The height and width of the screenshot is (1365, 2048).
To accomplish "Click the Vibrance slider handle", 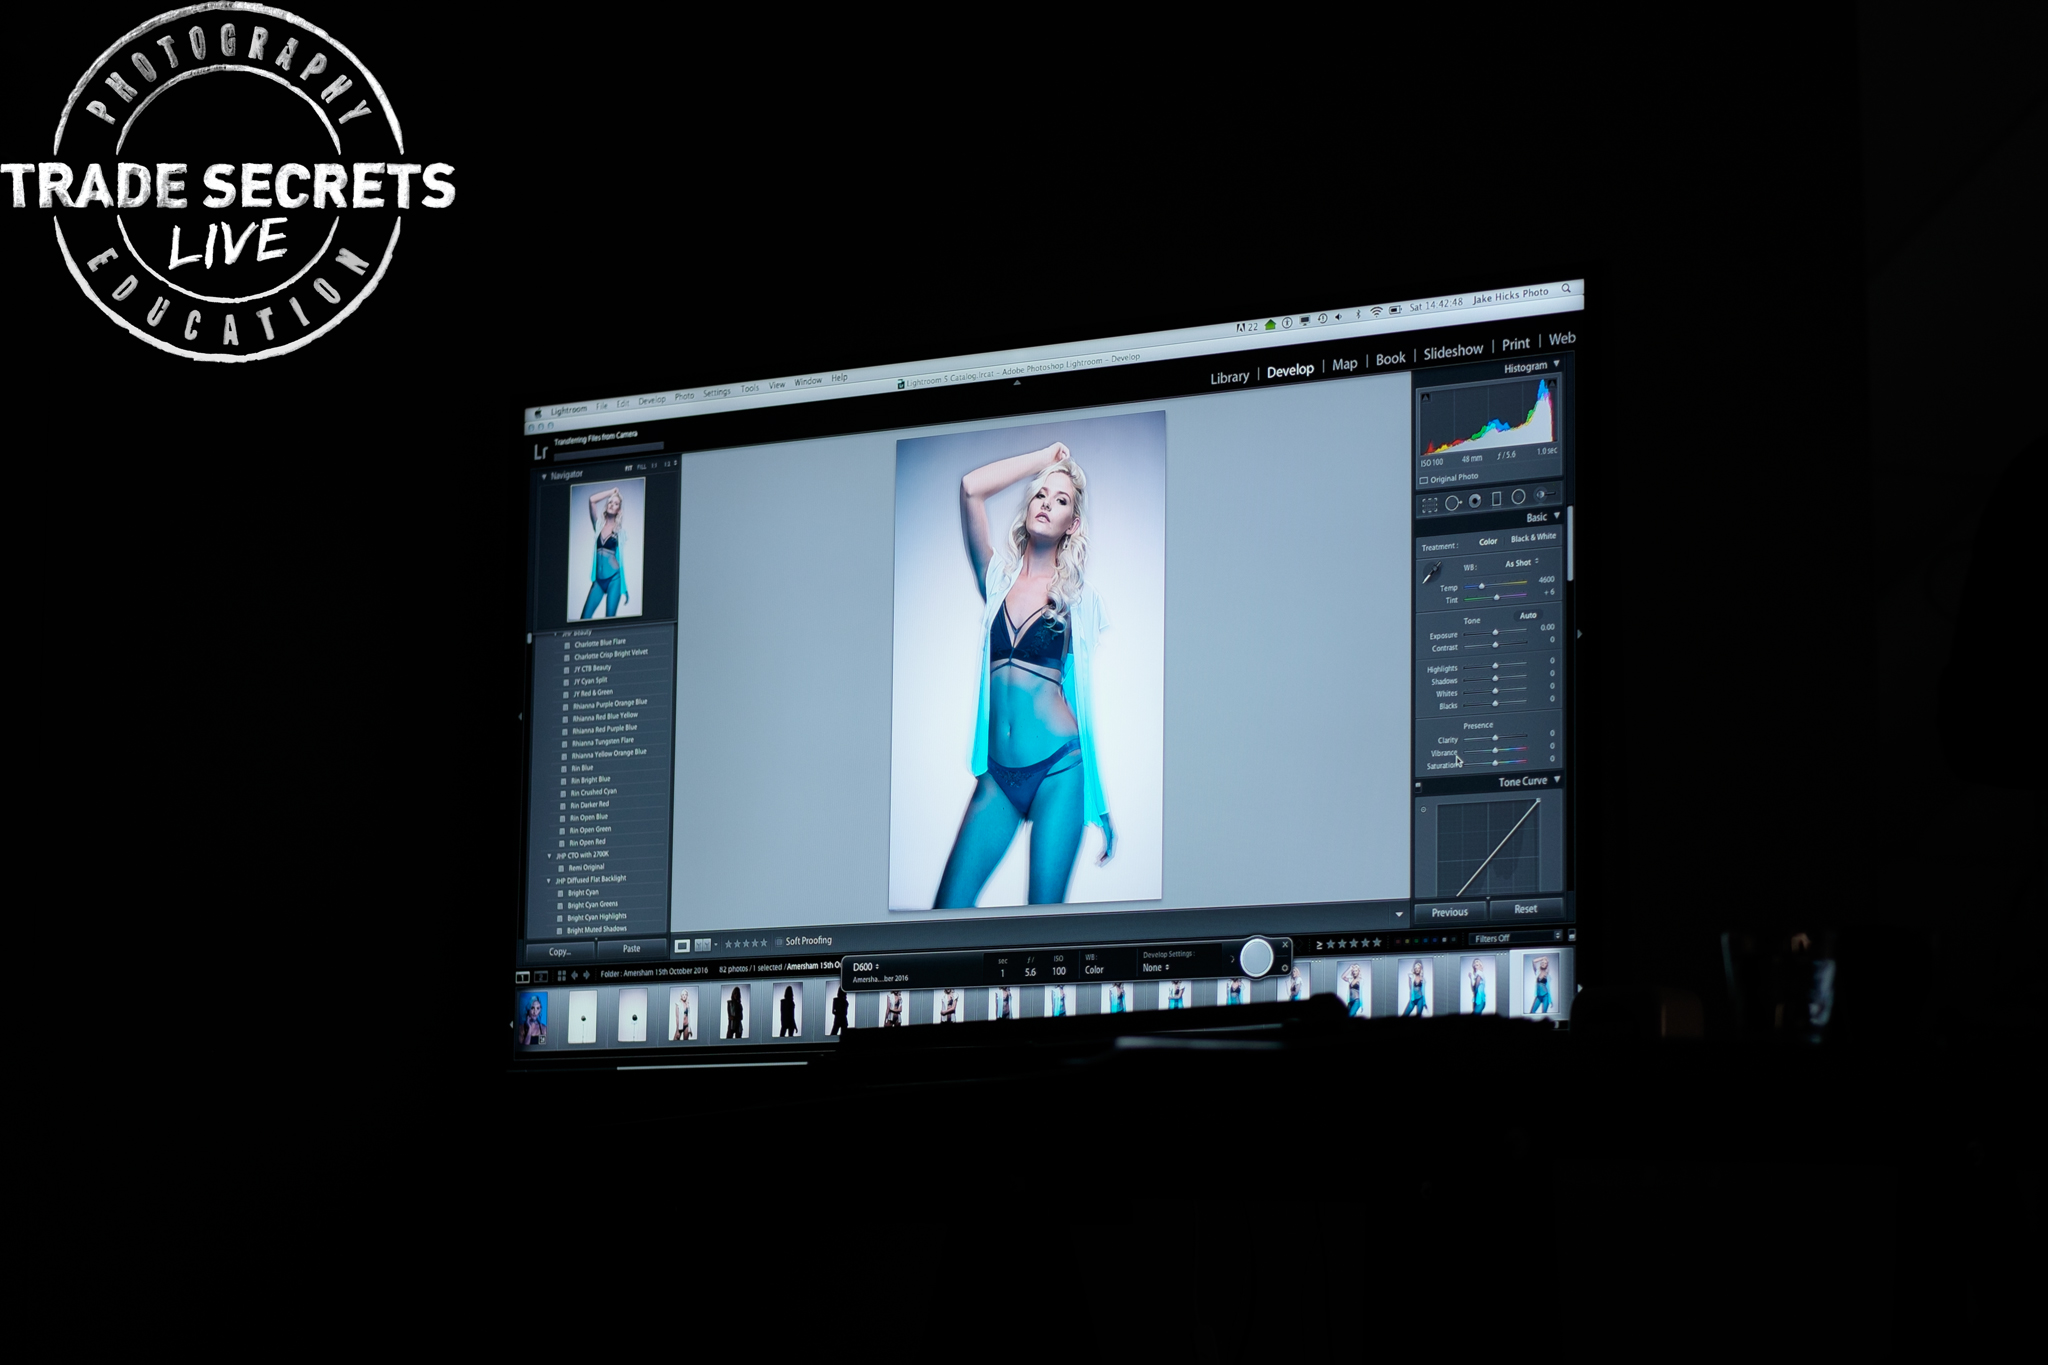I will [x=1495, y=751].
